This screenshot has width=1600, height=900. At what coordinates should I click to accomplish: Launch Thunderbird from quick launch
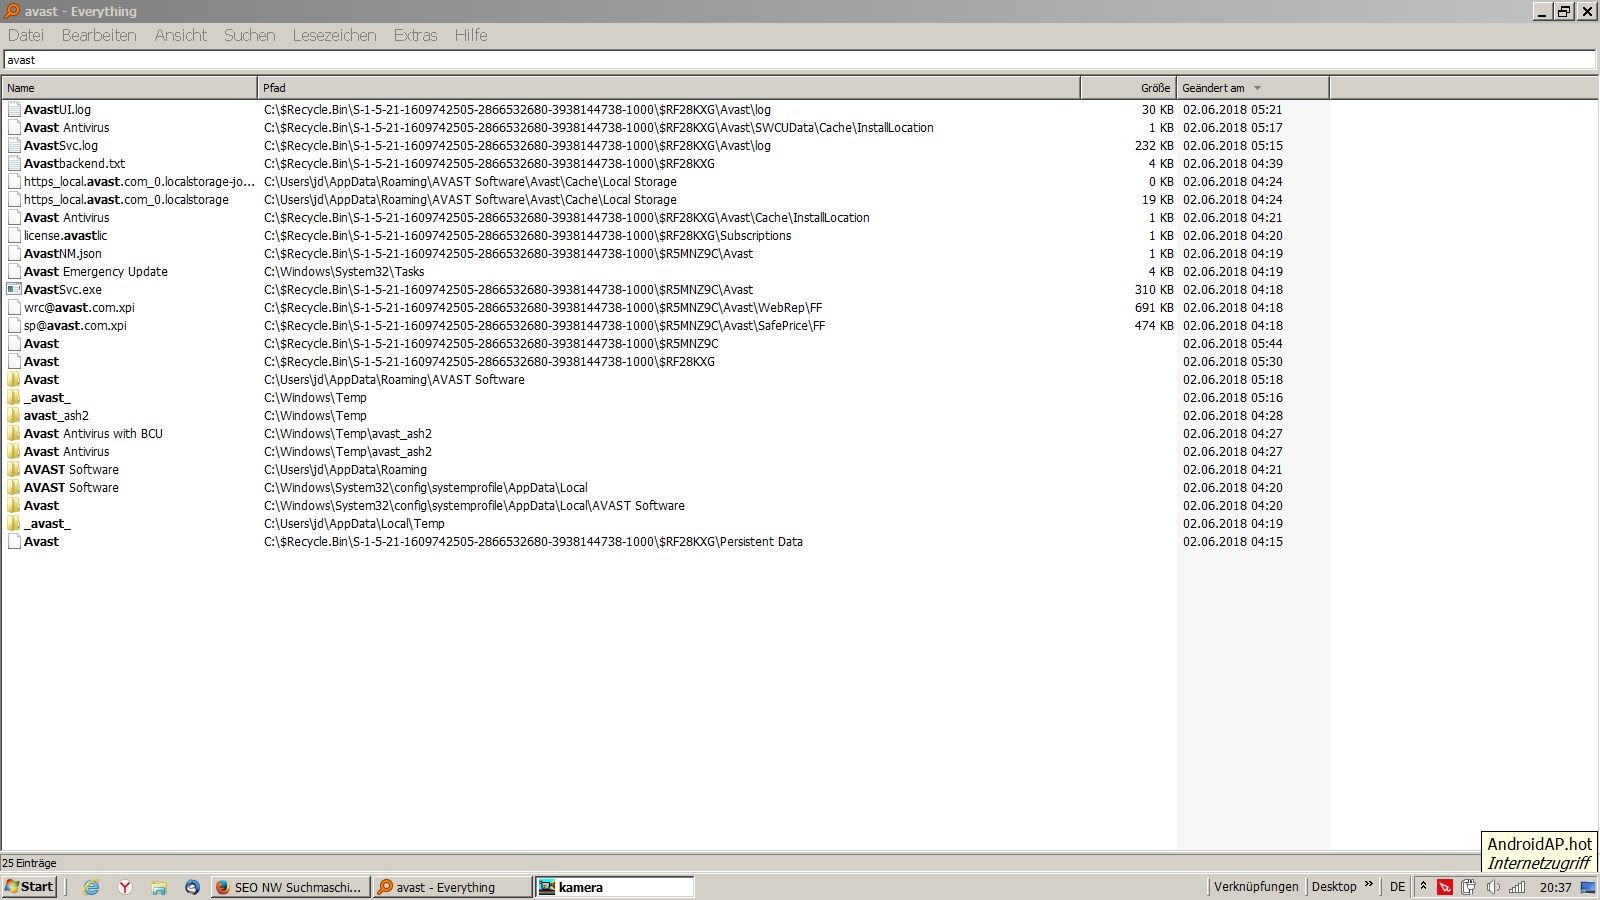[x=192, y=887]
